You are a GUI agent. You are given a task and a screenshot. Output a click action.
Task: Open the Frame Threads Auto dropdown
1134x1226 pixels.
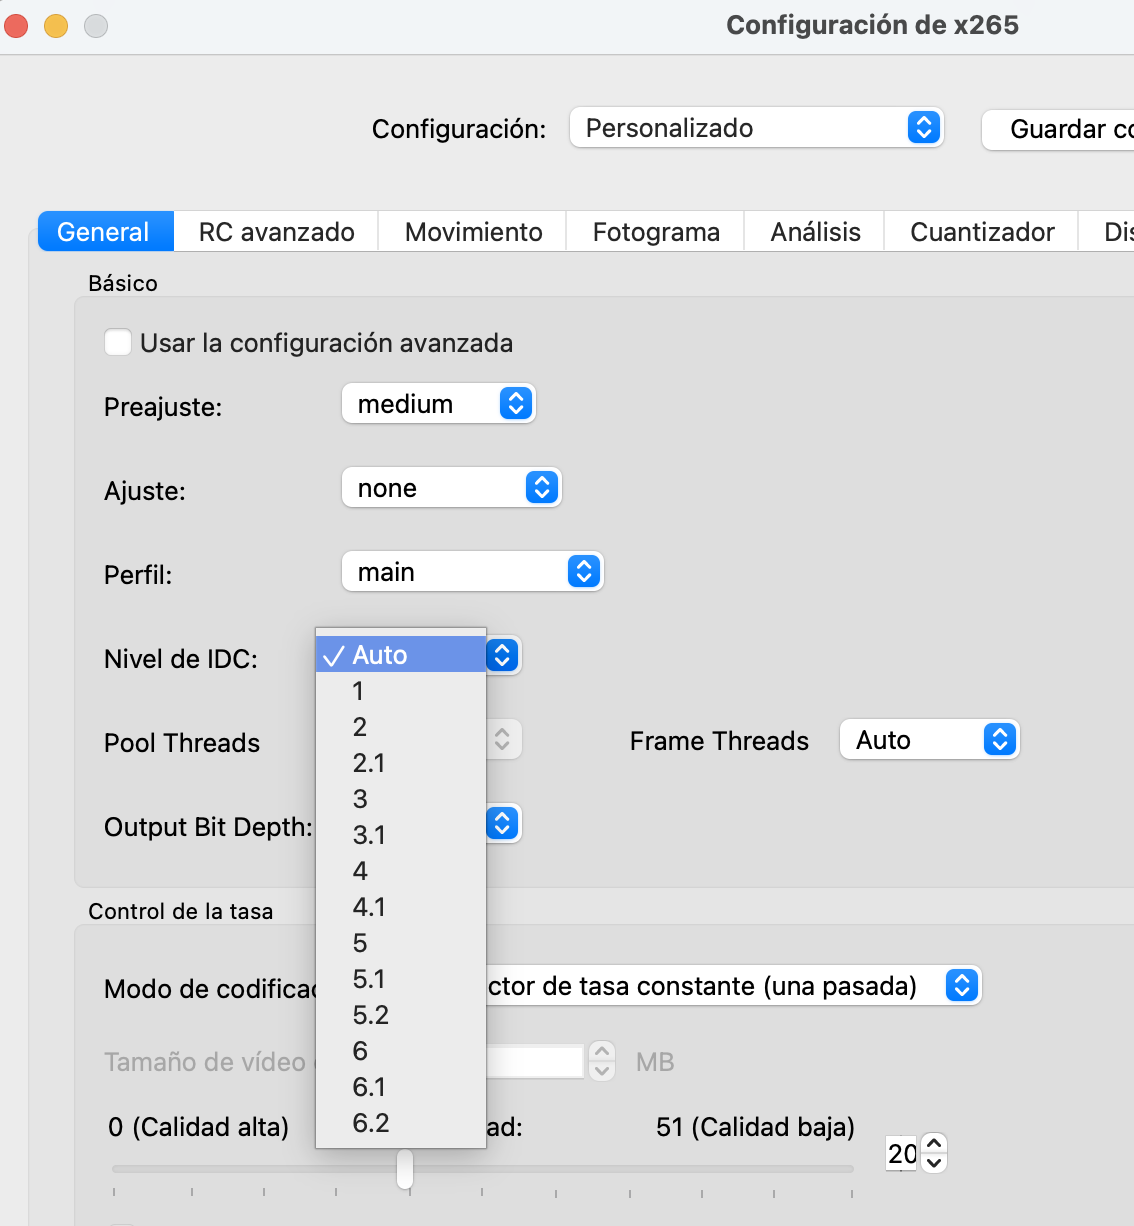click(929, 740)
